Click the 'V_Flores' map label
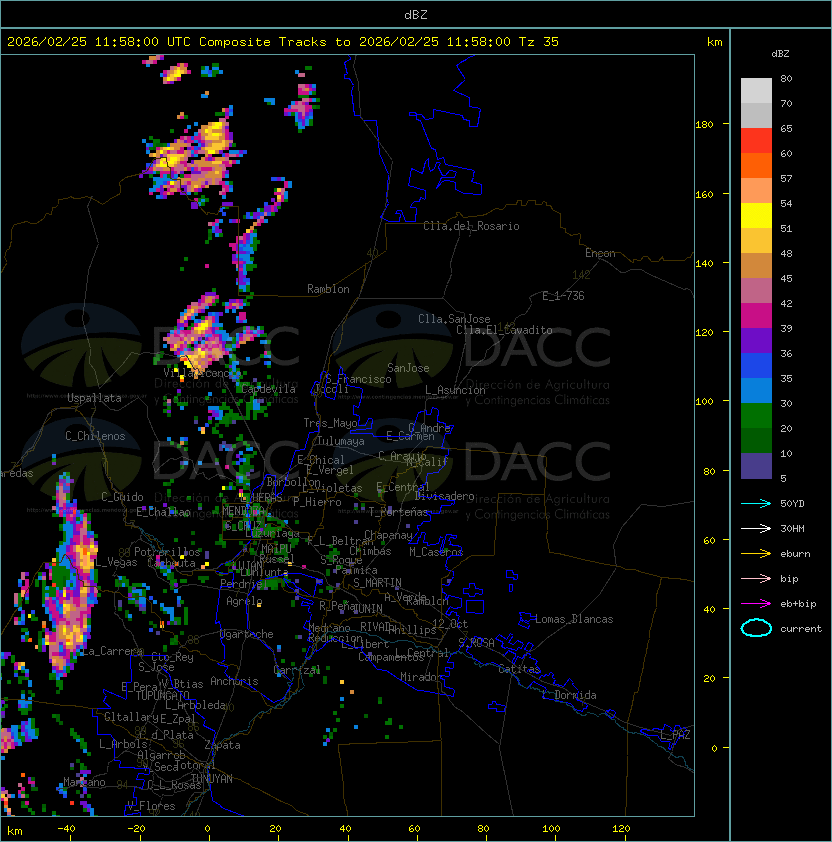 click(151, 806)
